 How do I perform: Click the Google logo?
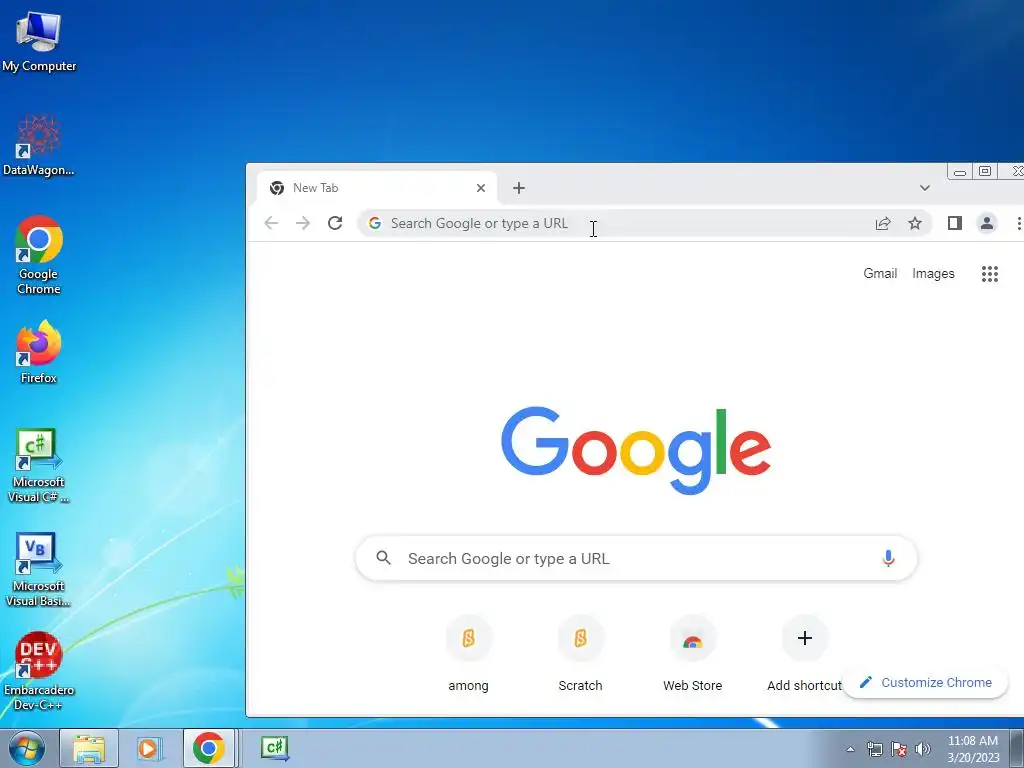(636, 449)
